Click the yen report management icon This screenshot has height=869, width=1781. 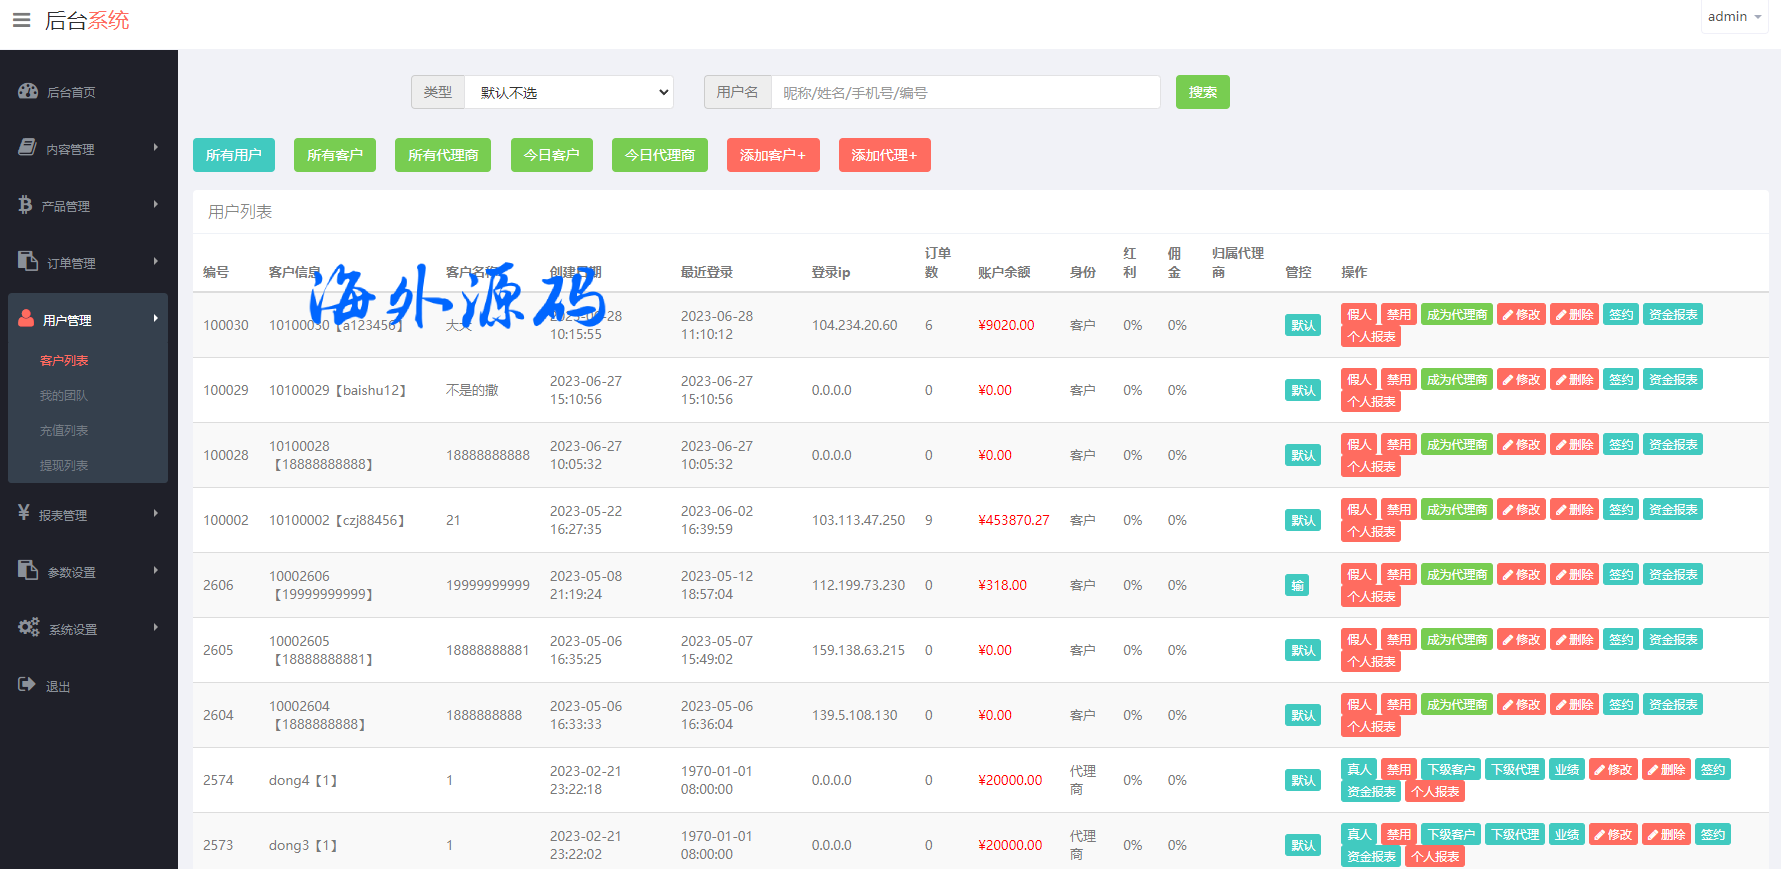pyautogui.click(x=24, y=513)
